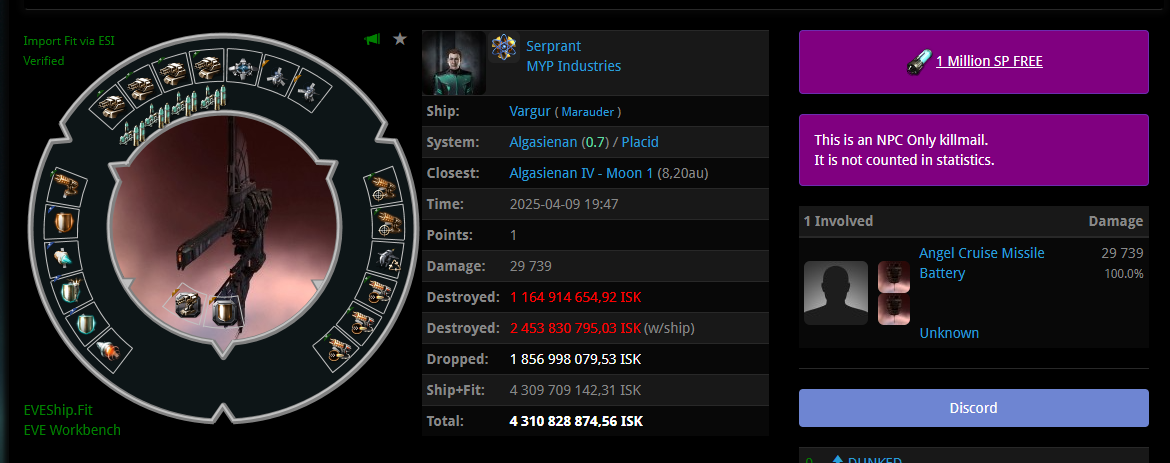
Task: Open the Vargur ship link
Action: (x=530, y=111)
